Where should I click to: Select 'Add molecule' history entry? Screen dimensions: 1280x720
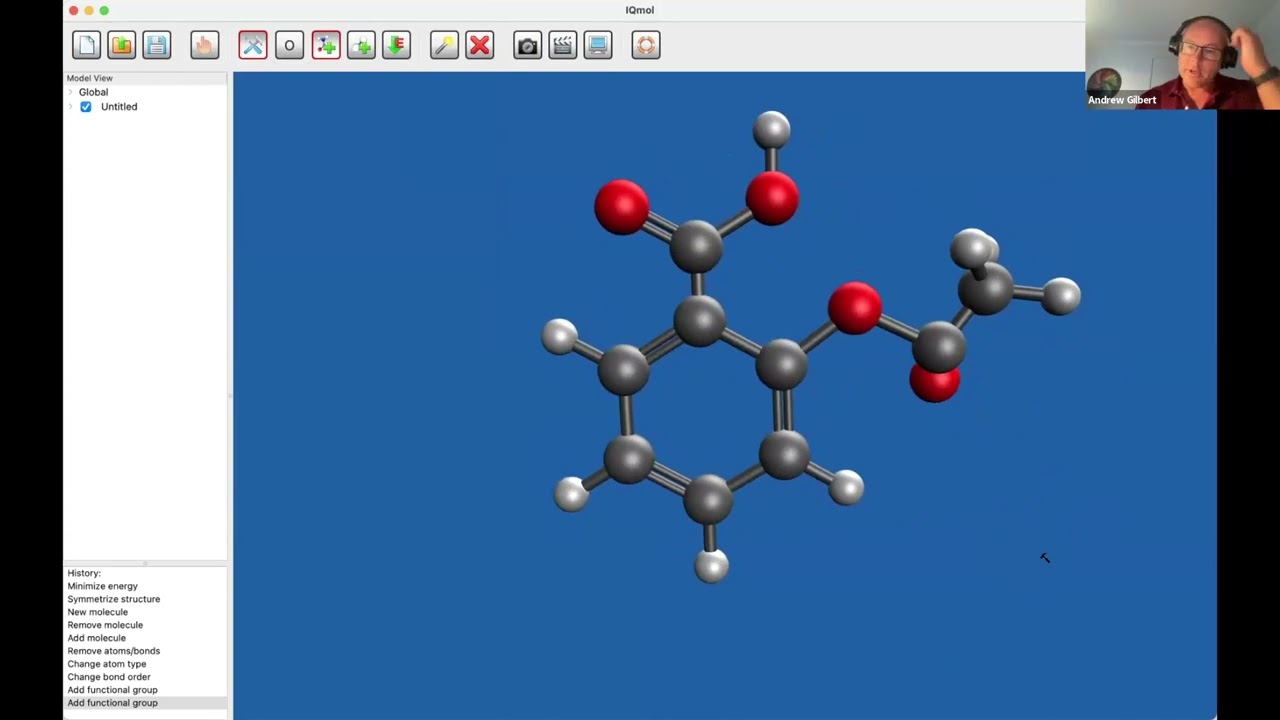[97, 638]
